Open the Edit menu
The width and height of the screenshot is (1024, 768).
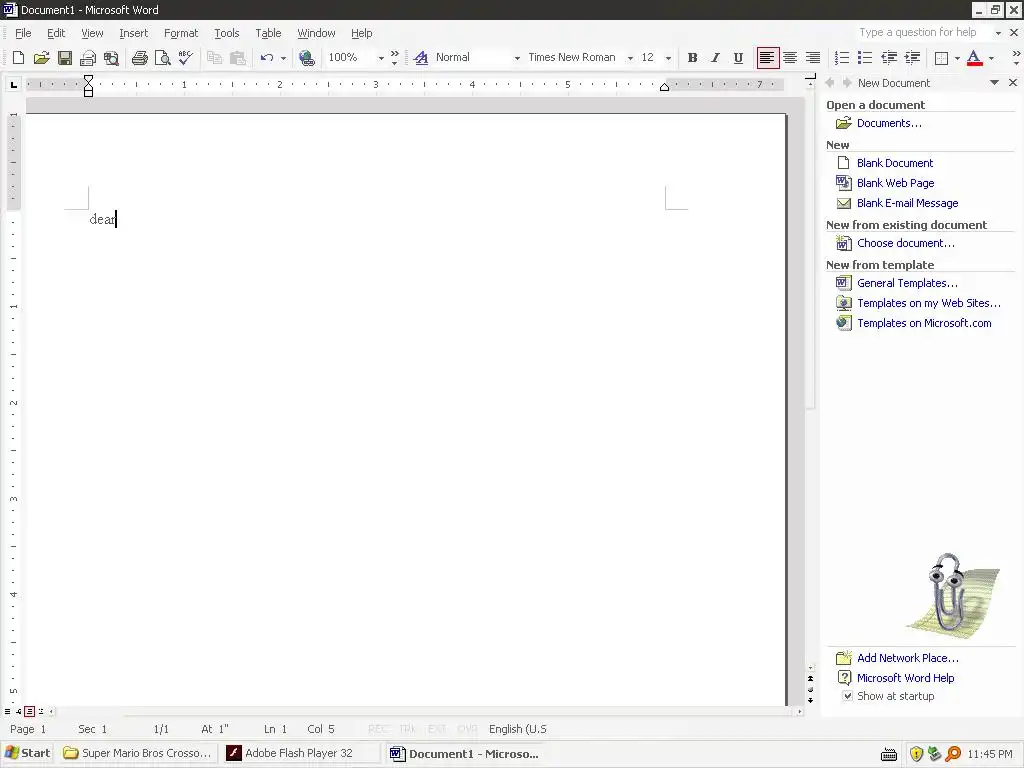tap(56, 33)
